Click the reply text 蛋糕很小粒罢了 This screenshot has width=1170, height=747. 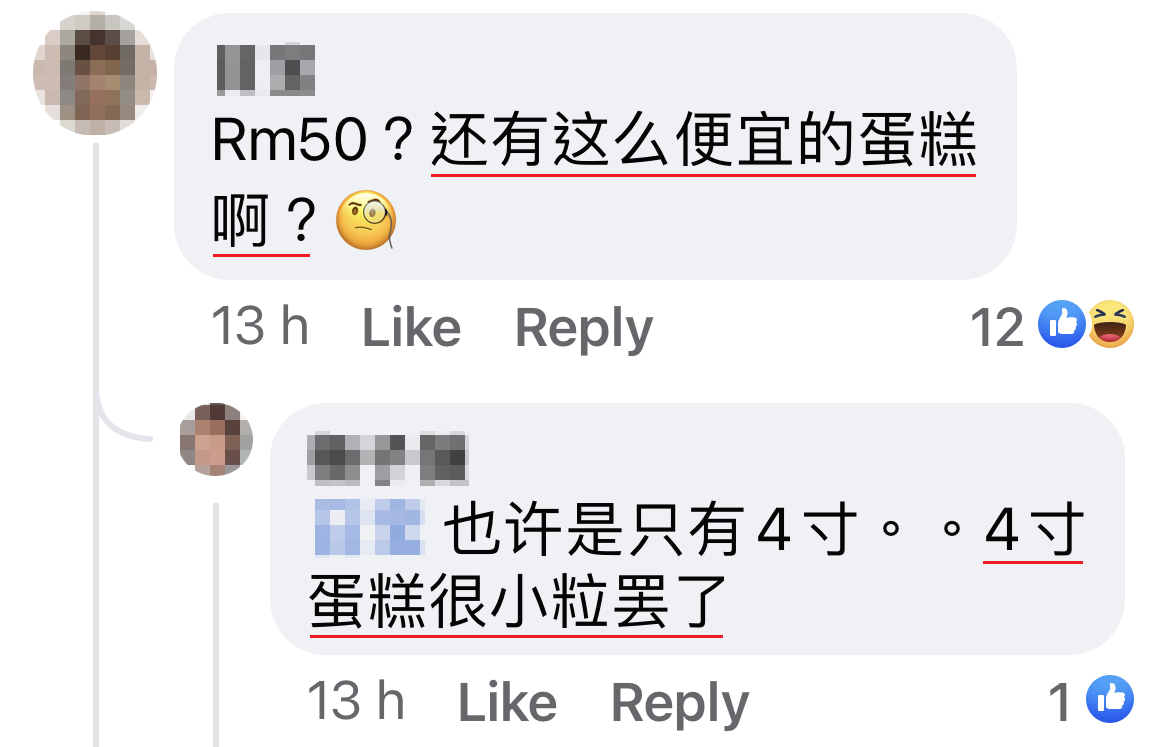click(516, 602)
